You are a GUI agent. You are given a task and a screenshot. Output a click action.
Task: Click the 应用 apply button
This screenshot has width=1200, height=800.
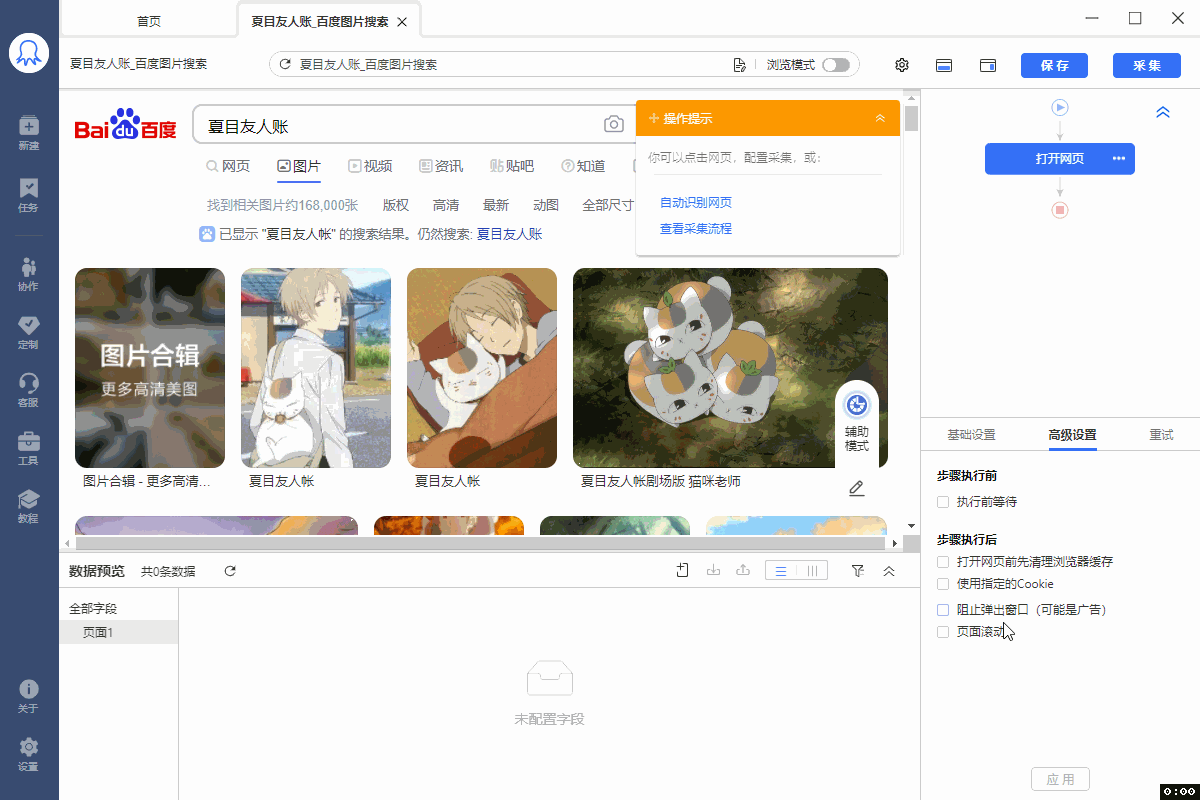tap(1060, 780)
